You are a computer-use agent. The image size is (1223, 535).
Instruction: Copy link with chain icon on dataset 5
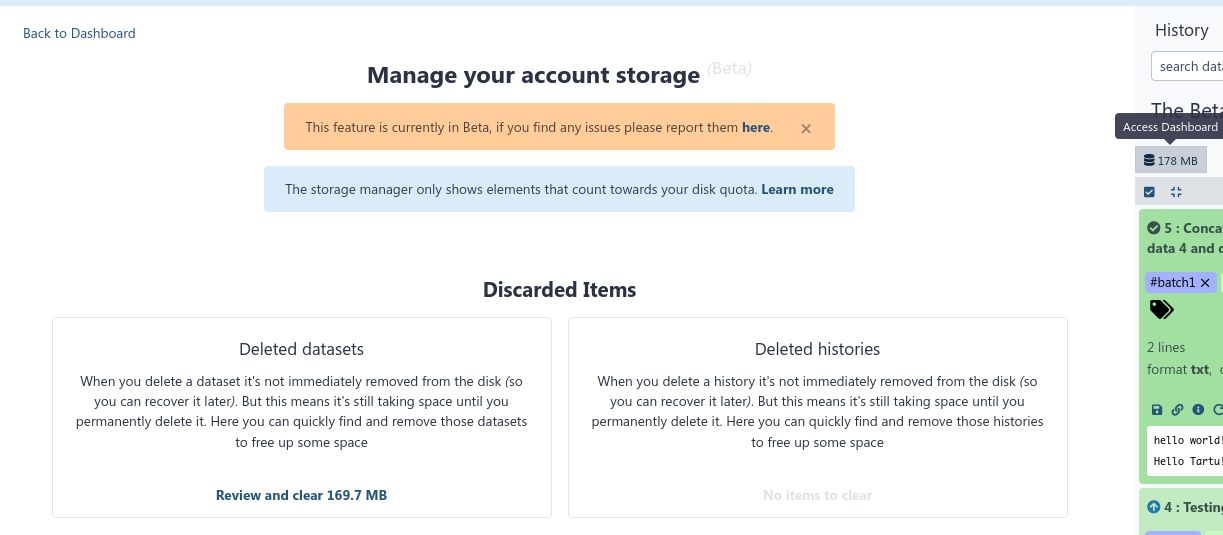coord(1178,410)
